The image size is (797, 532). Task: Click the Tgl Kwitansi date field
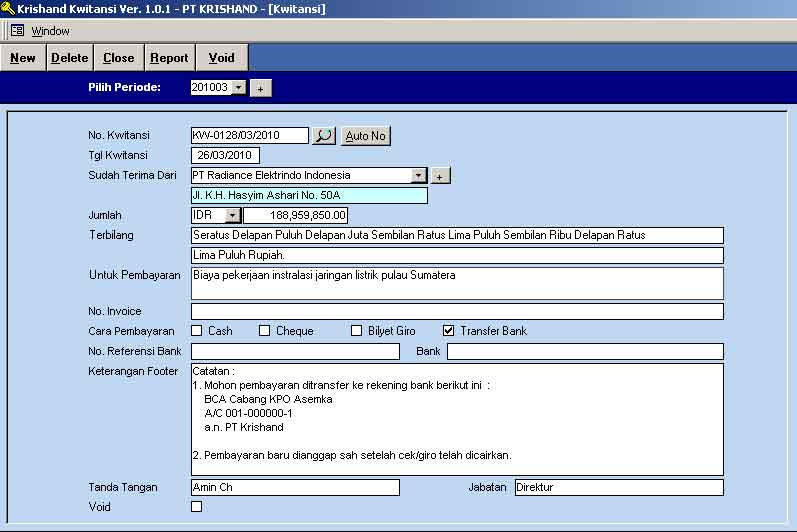coord(225,155)
